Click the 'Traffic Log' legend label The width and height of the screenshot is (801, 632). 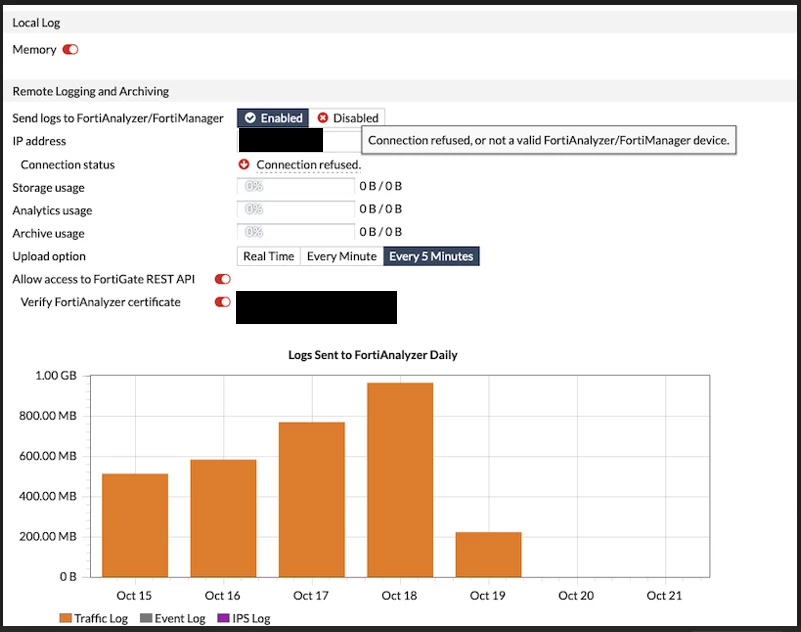[101, 618]
